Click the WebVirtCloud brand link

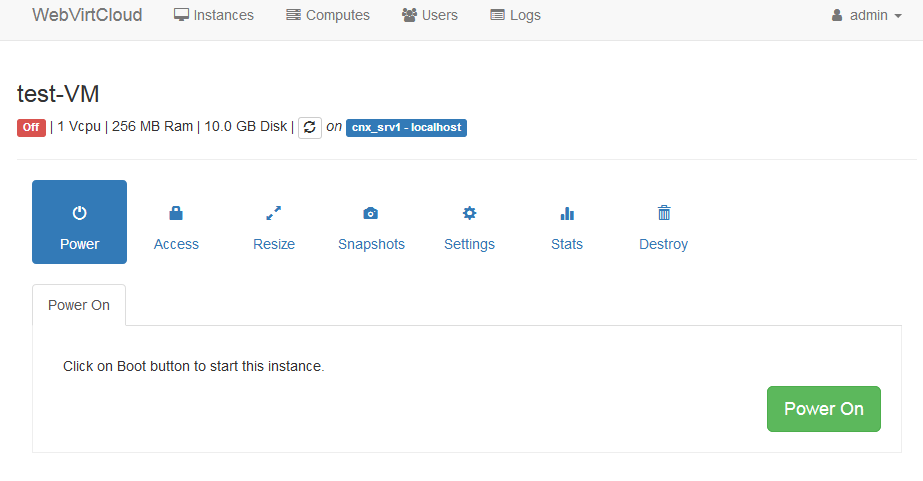(87, 15)
